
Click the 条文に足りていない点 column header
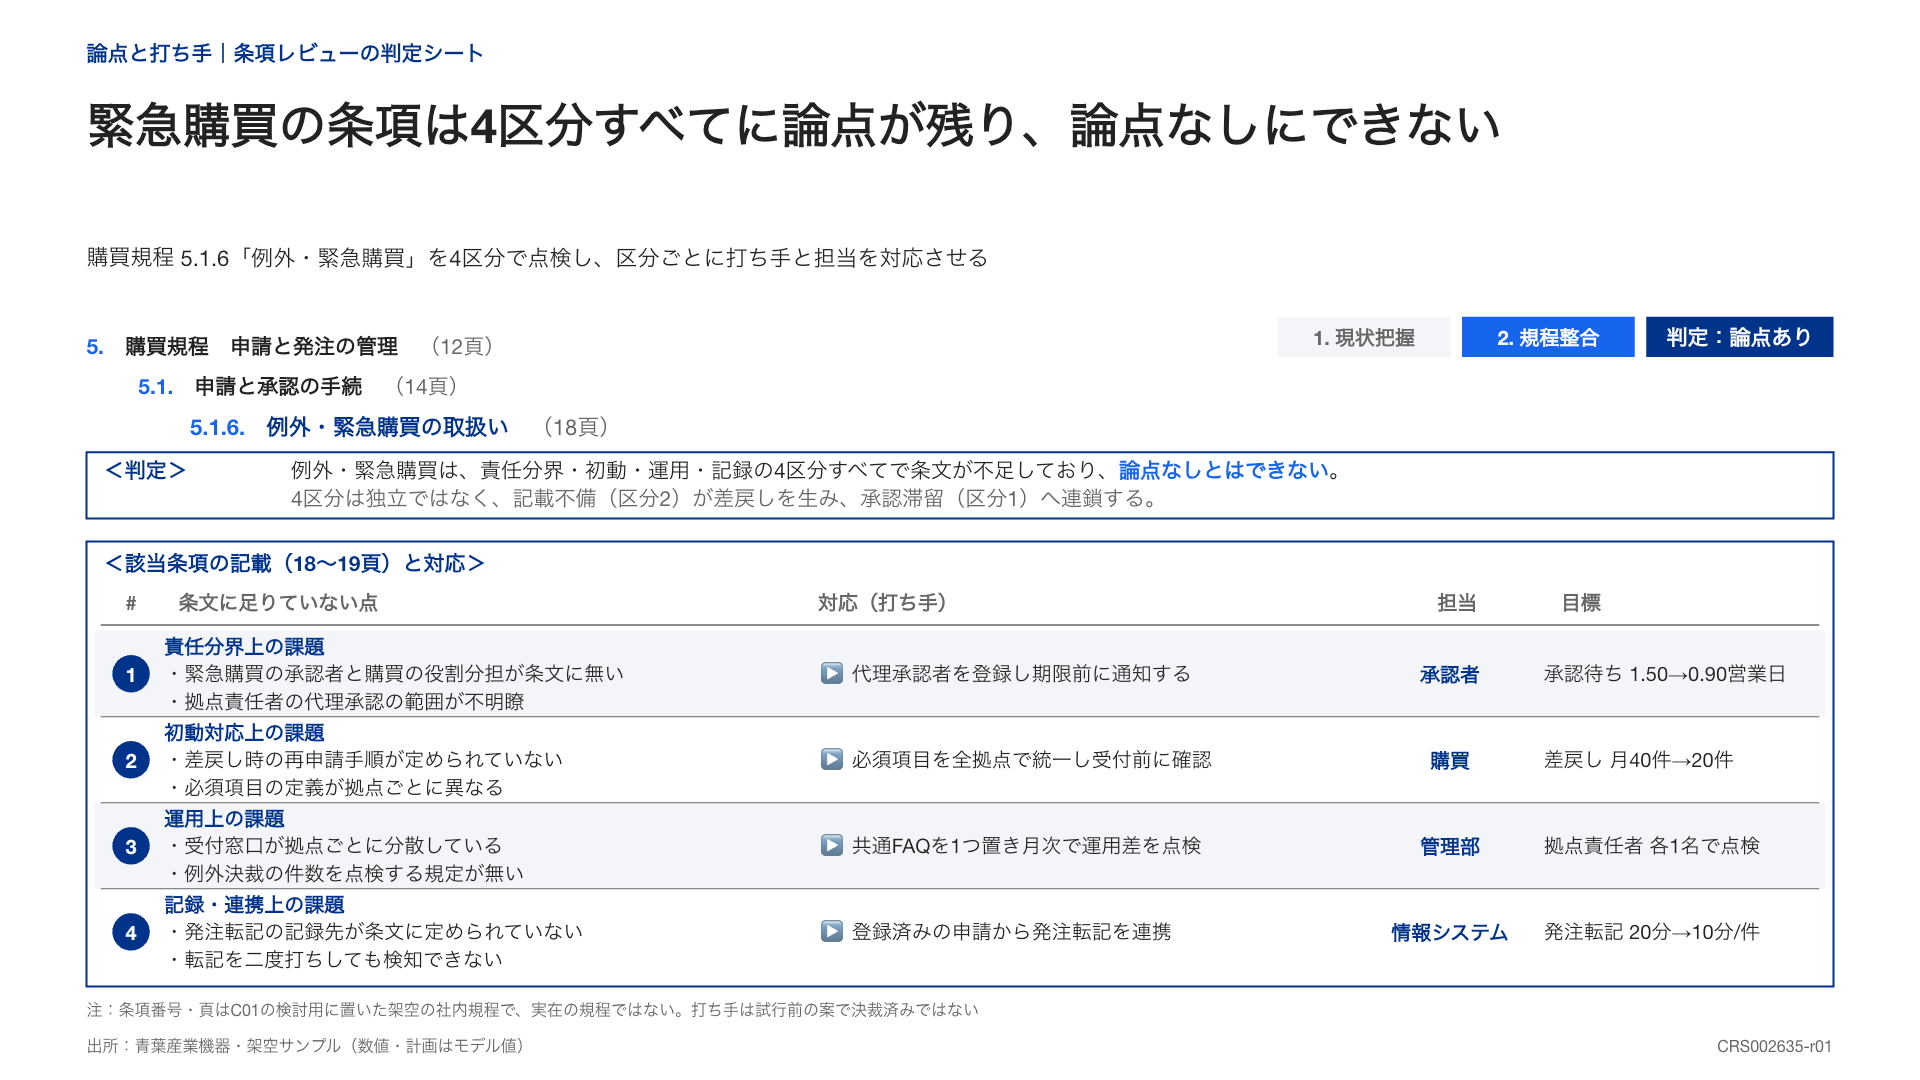click(278, 603)
